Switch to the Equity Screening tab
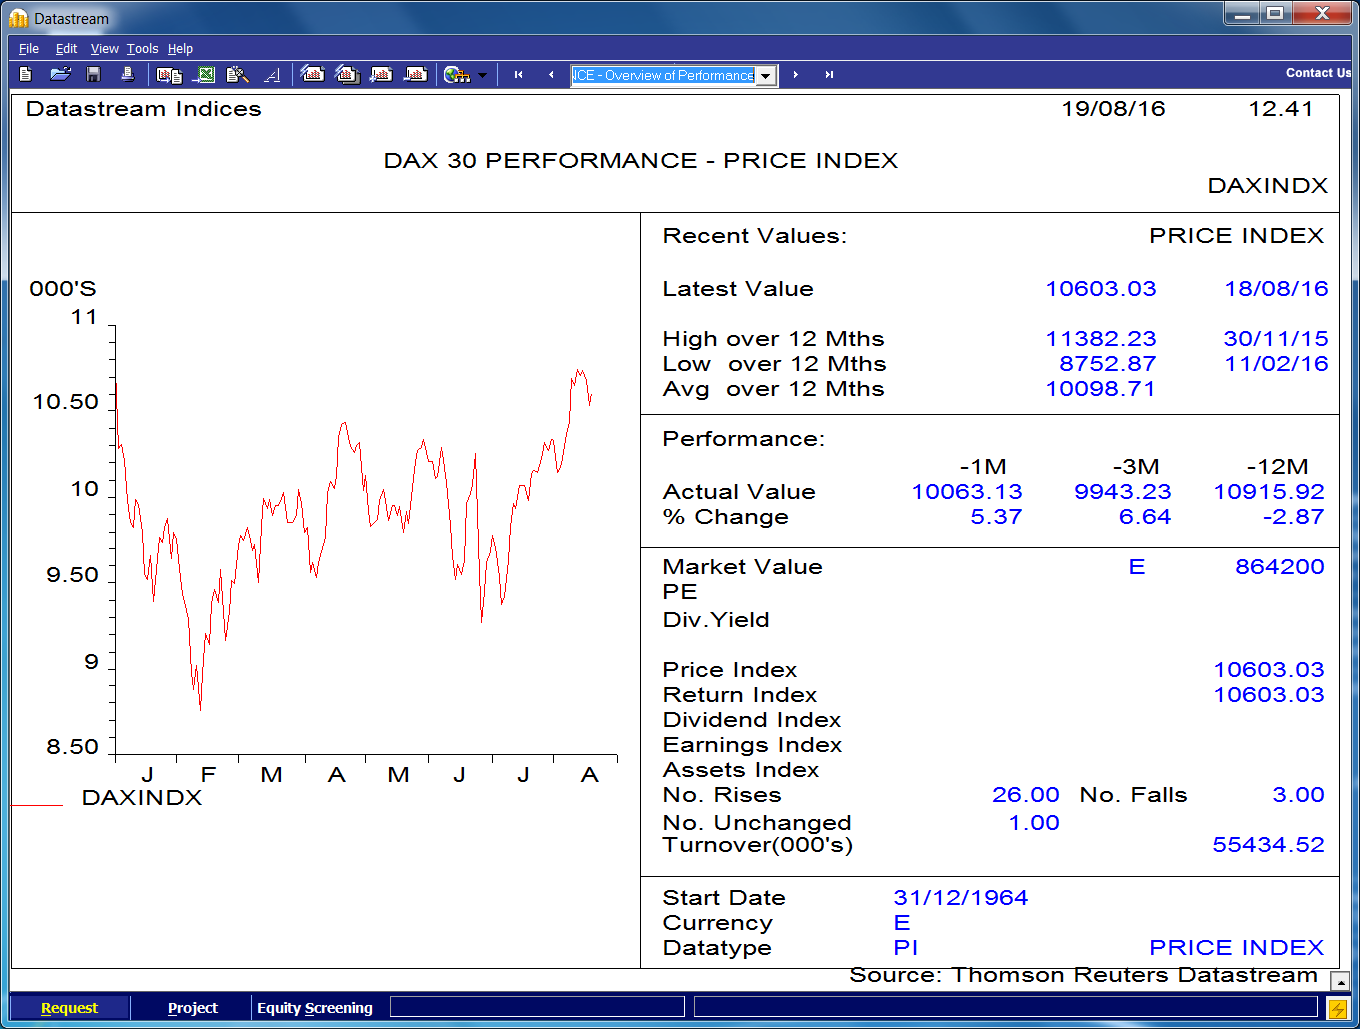Image resolution: width=1360 pixels, height=1029 pixels. tap(315, 1008)
